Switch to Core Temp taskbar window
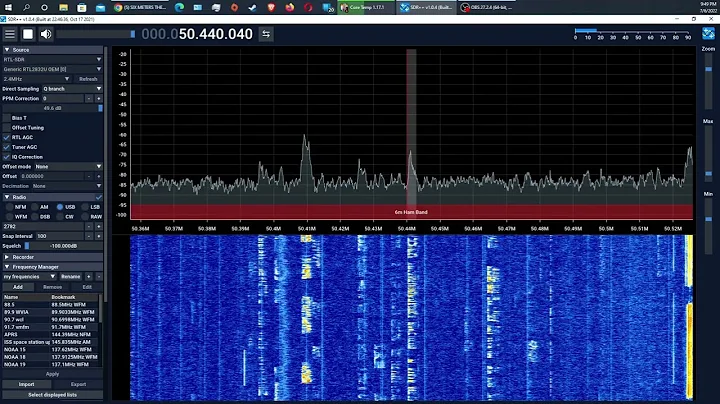This screenshot has width=720, height=404. [366, 7]
